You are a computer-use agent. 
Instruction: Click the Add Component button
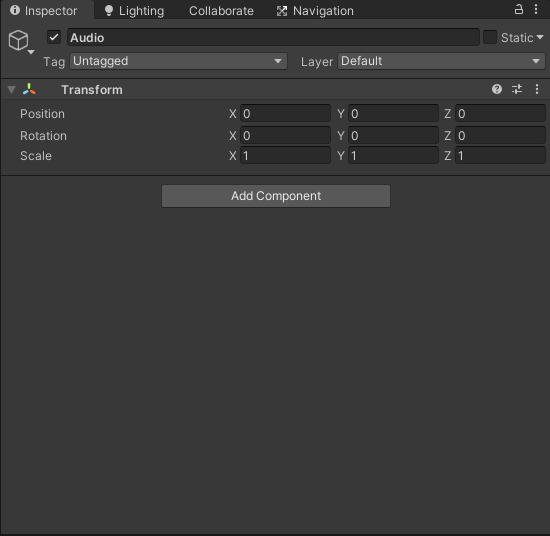(276, 196)
